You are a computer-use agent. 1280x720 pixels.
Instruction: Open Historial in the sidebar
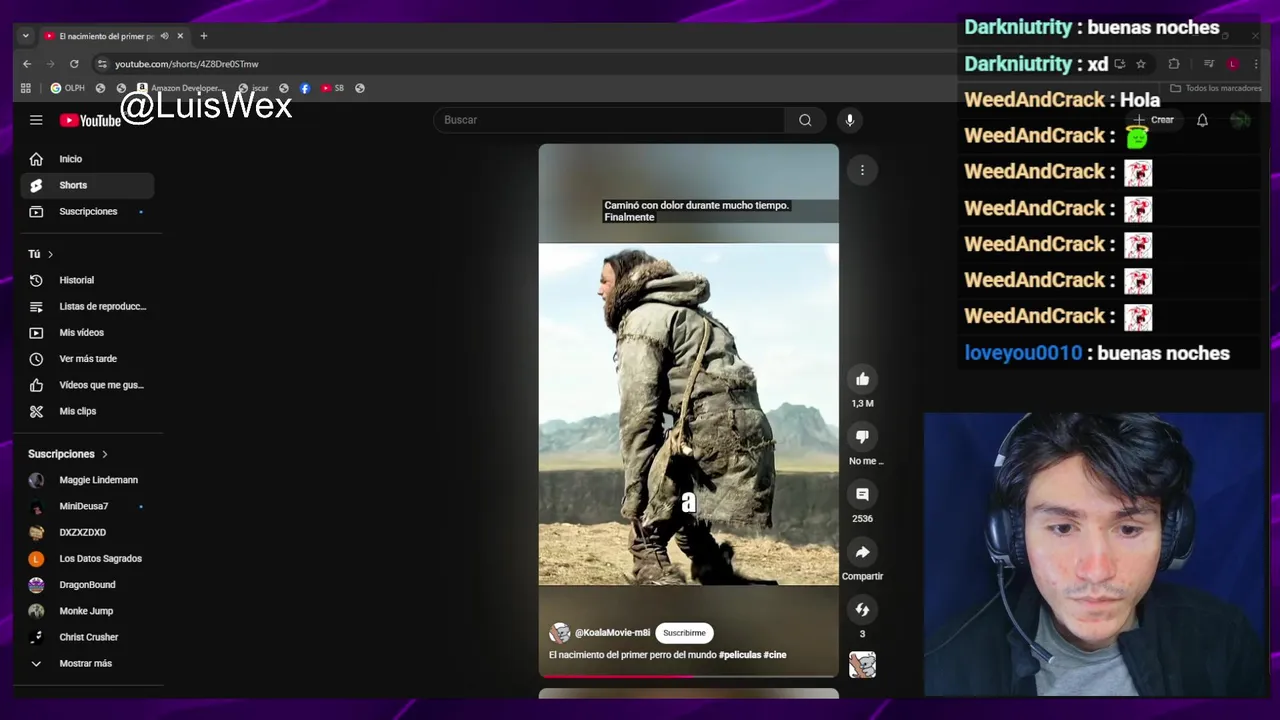(x=87, y=280)
